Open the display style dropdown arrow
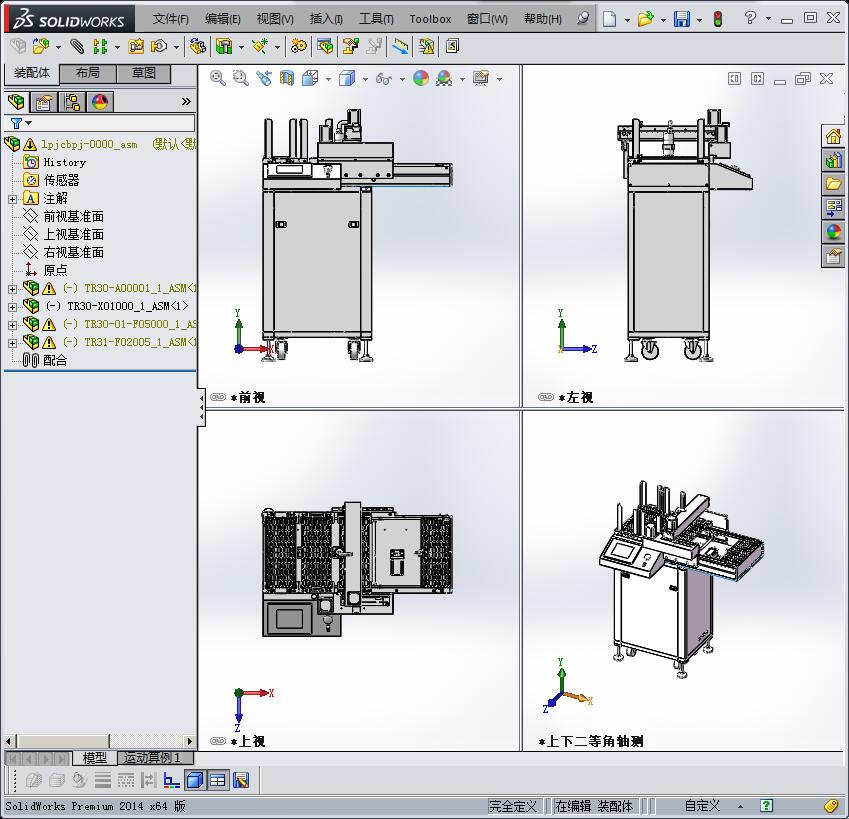Screen dimensions: 849x819 click(365, 77)
